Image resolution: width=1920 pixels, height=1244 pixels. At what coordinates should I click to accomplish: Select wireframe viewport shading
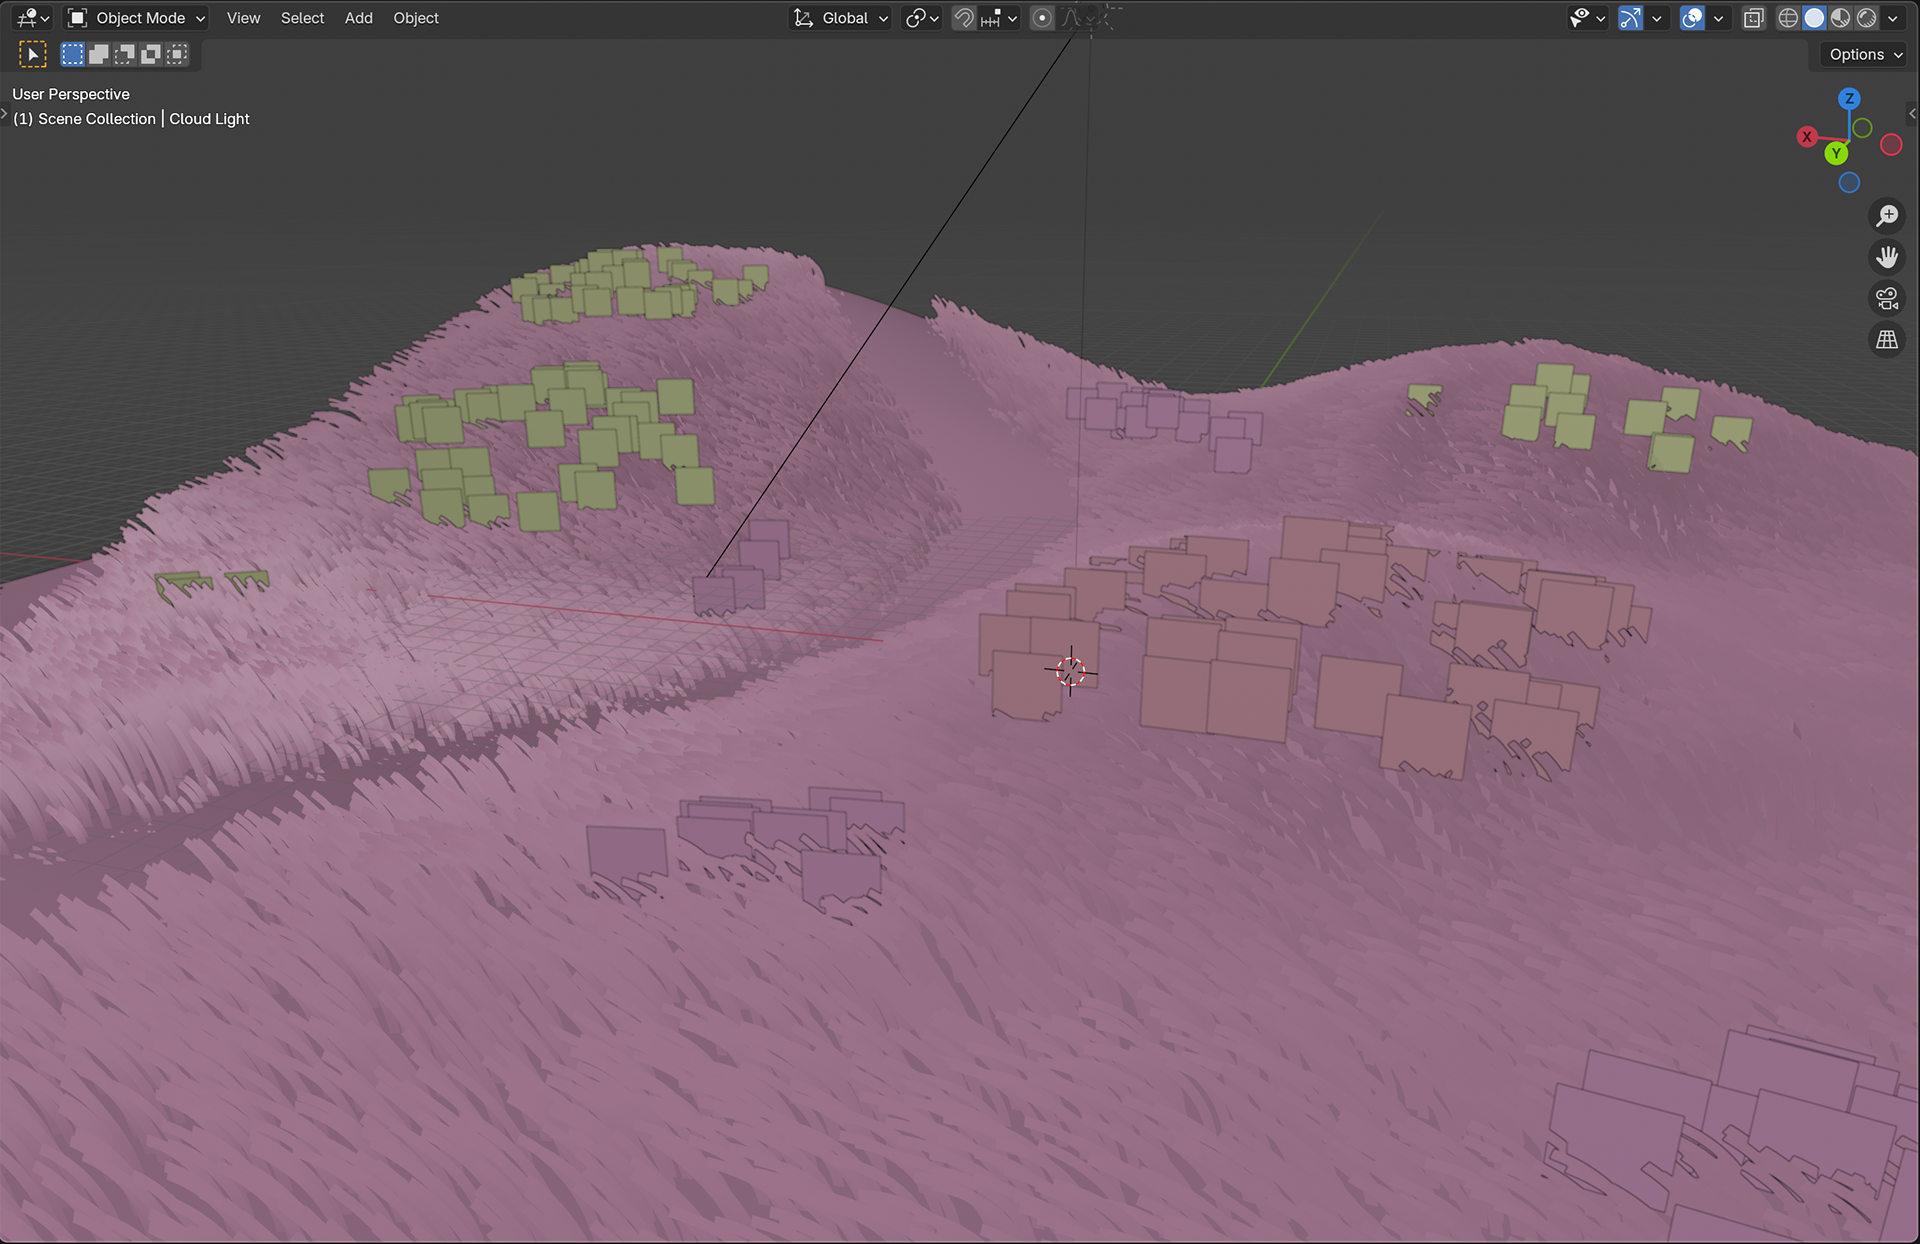1788,18
